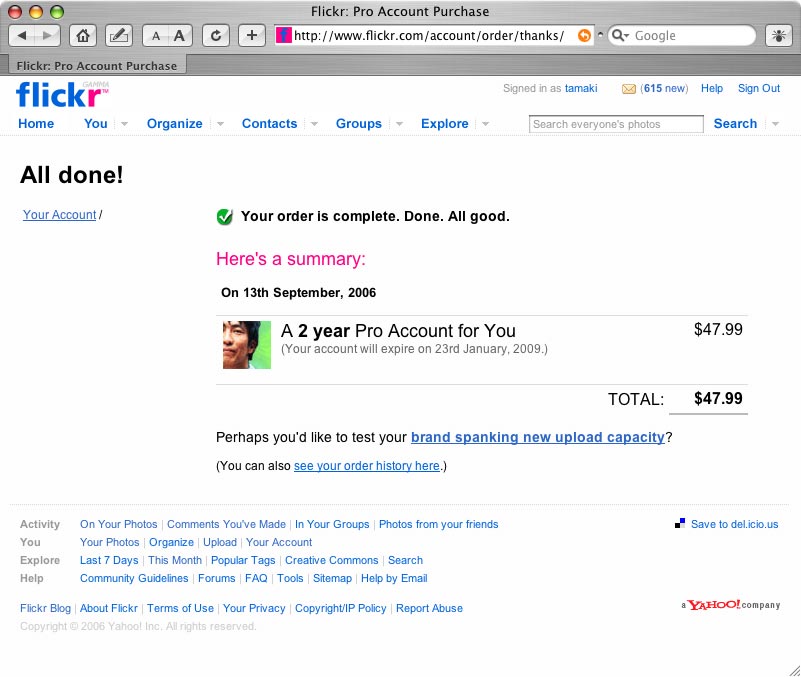Click the AutoFill pencil toolbar button
This screenshot has width=801, height=677.
pyautogui.click(x=118, y=35)
